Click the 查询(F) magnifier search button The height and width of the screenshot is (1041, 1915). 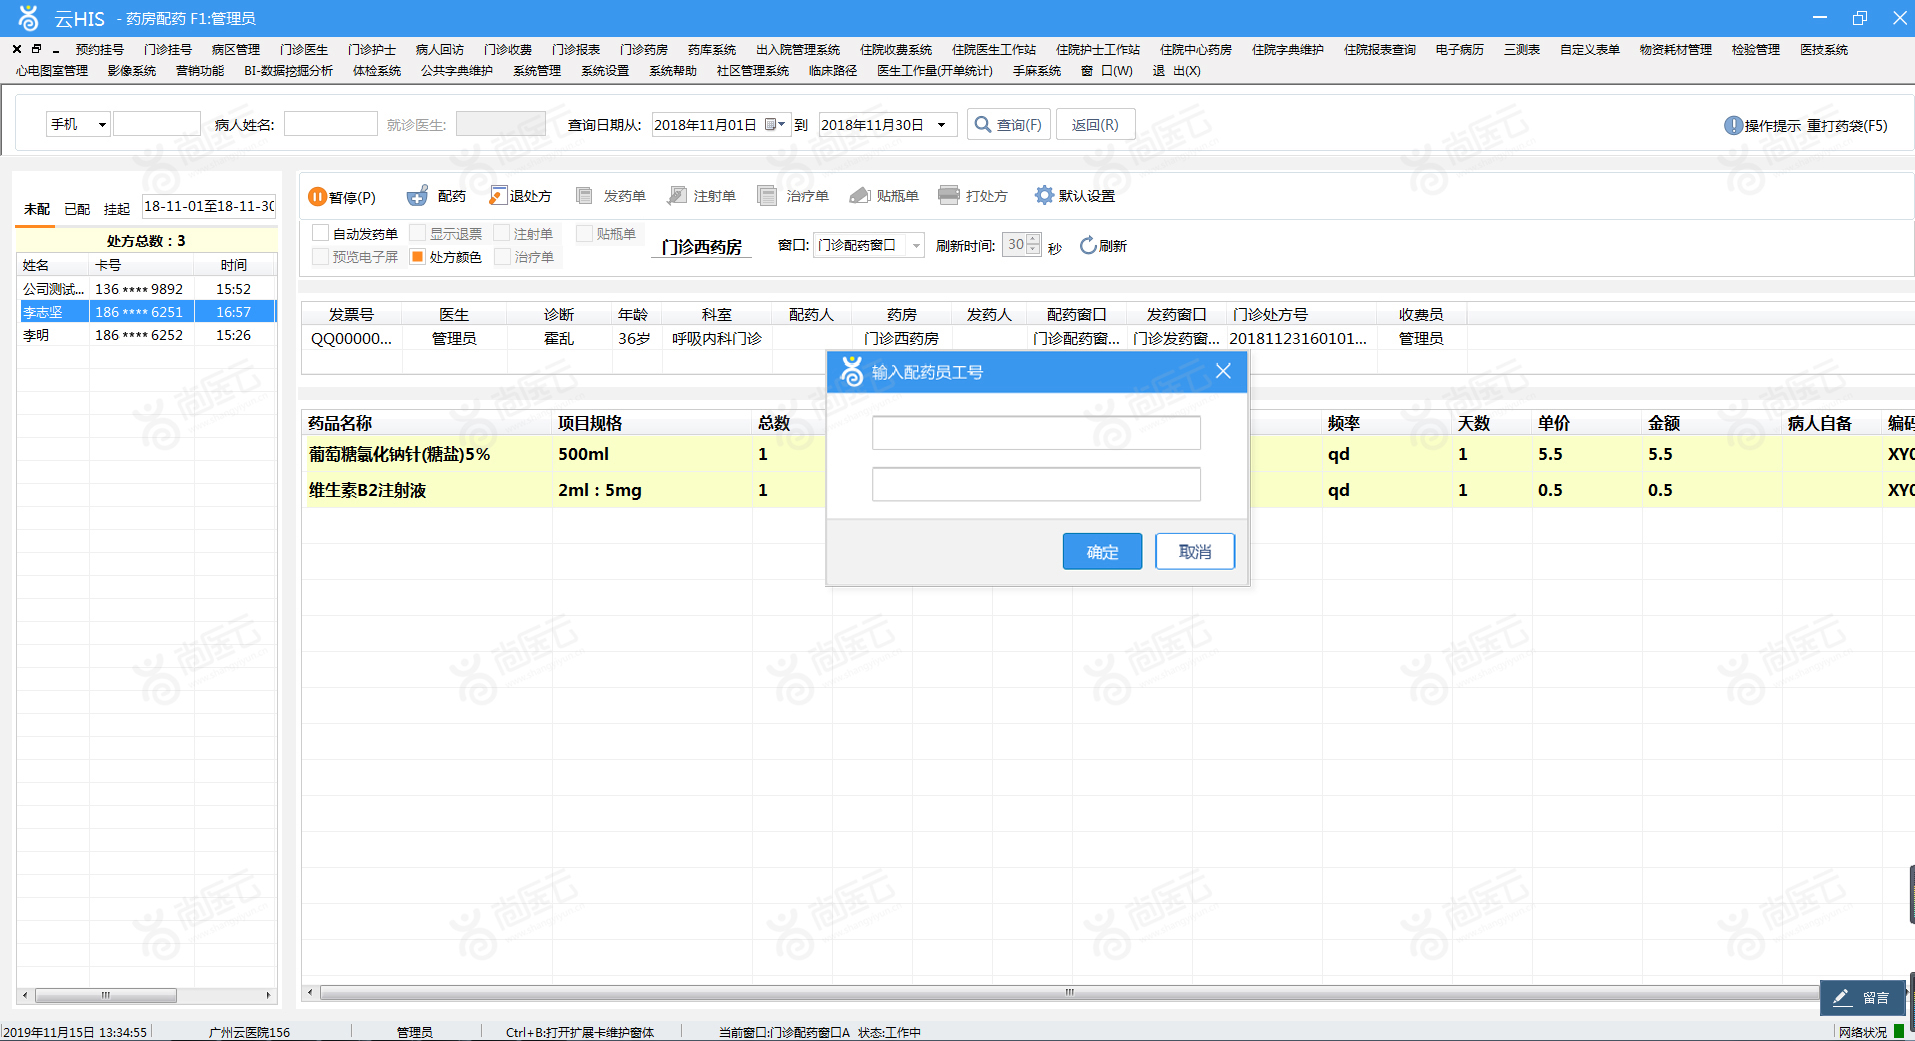point(1008,124)
